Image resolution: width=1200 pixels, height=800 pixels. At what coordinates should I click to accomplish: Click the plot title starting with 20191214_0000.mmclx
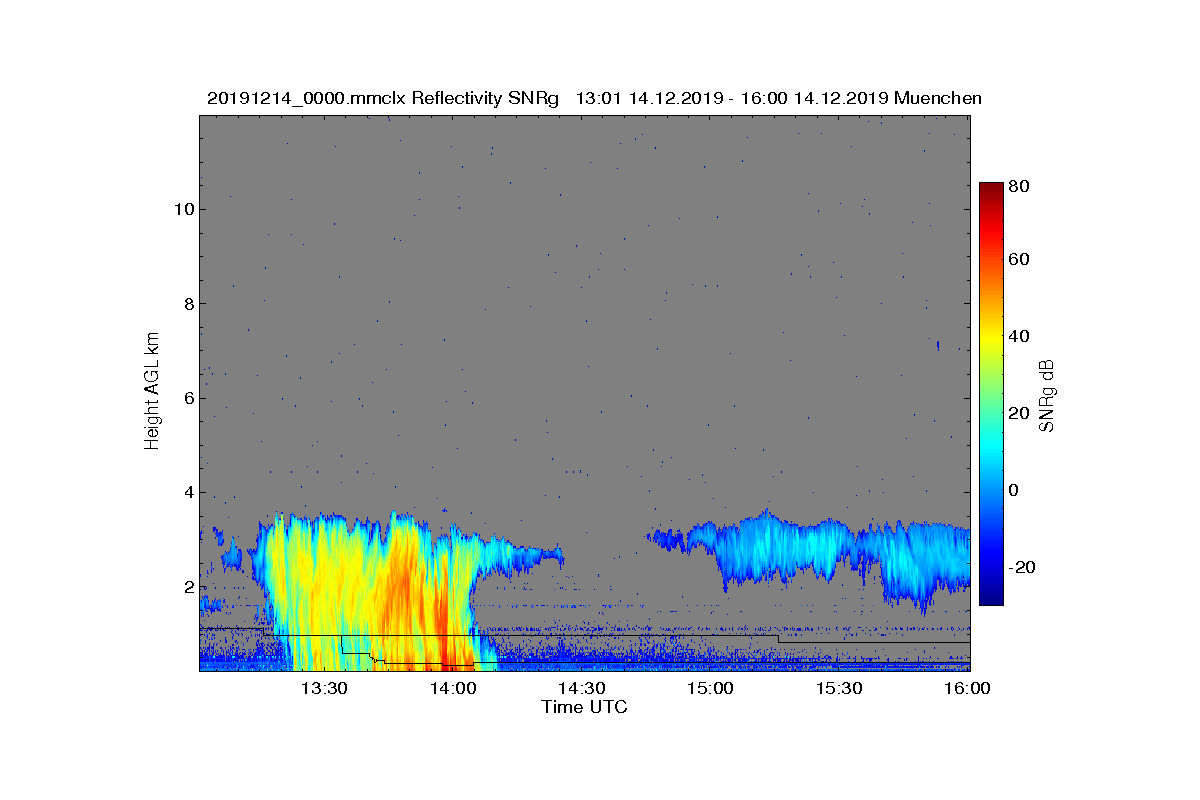pos(594,98)
